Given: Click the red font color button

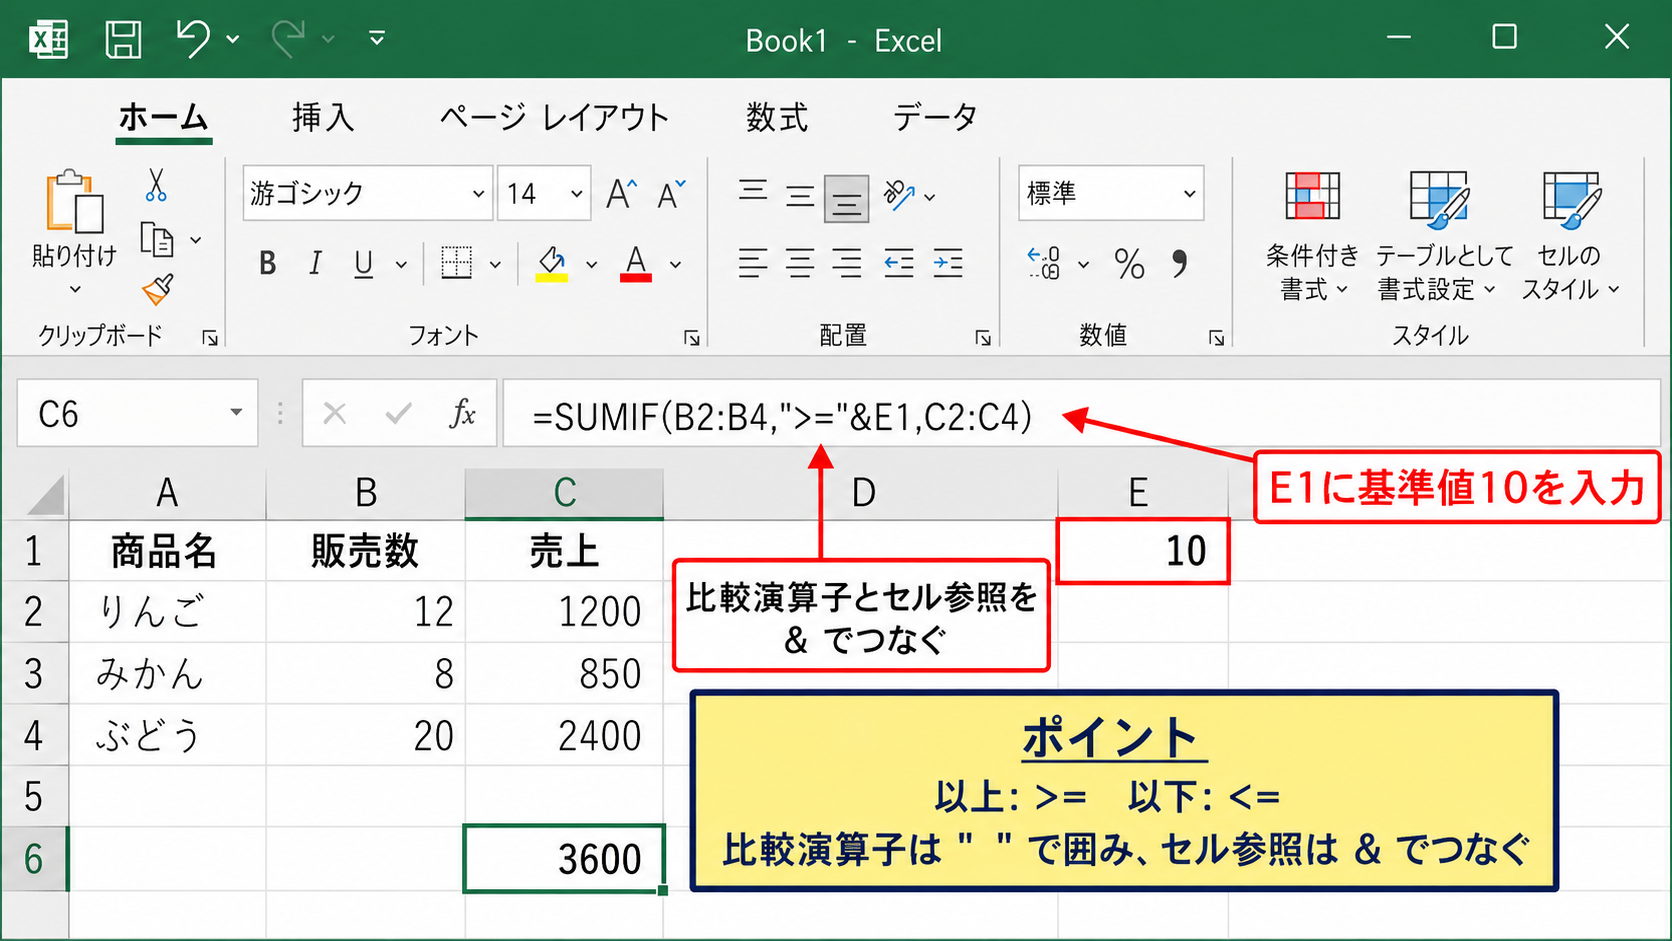Looking at the screenshot, I should coord(636,264).
